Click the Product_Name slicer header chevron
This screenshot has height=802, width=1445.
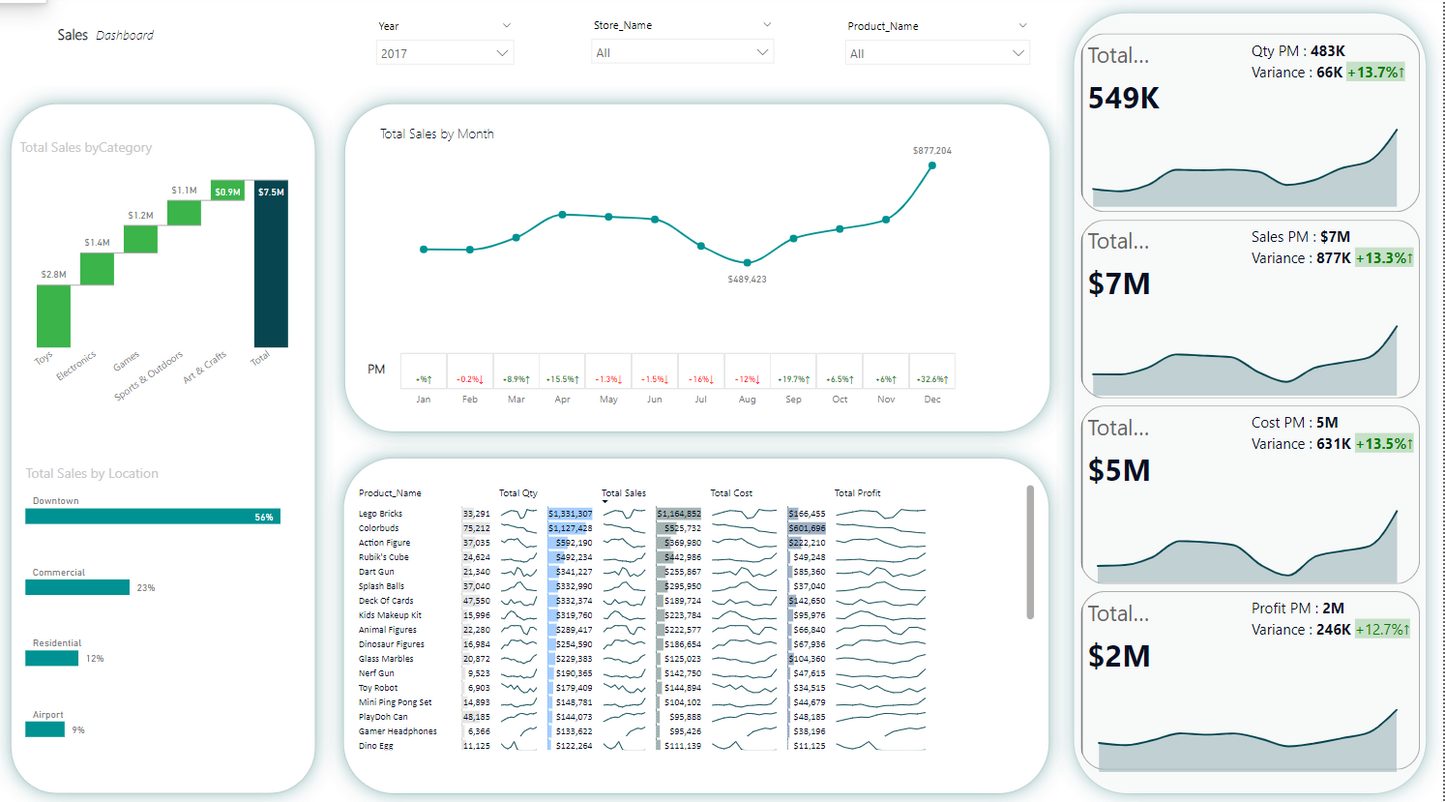coord(1022,26)
